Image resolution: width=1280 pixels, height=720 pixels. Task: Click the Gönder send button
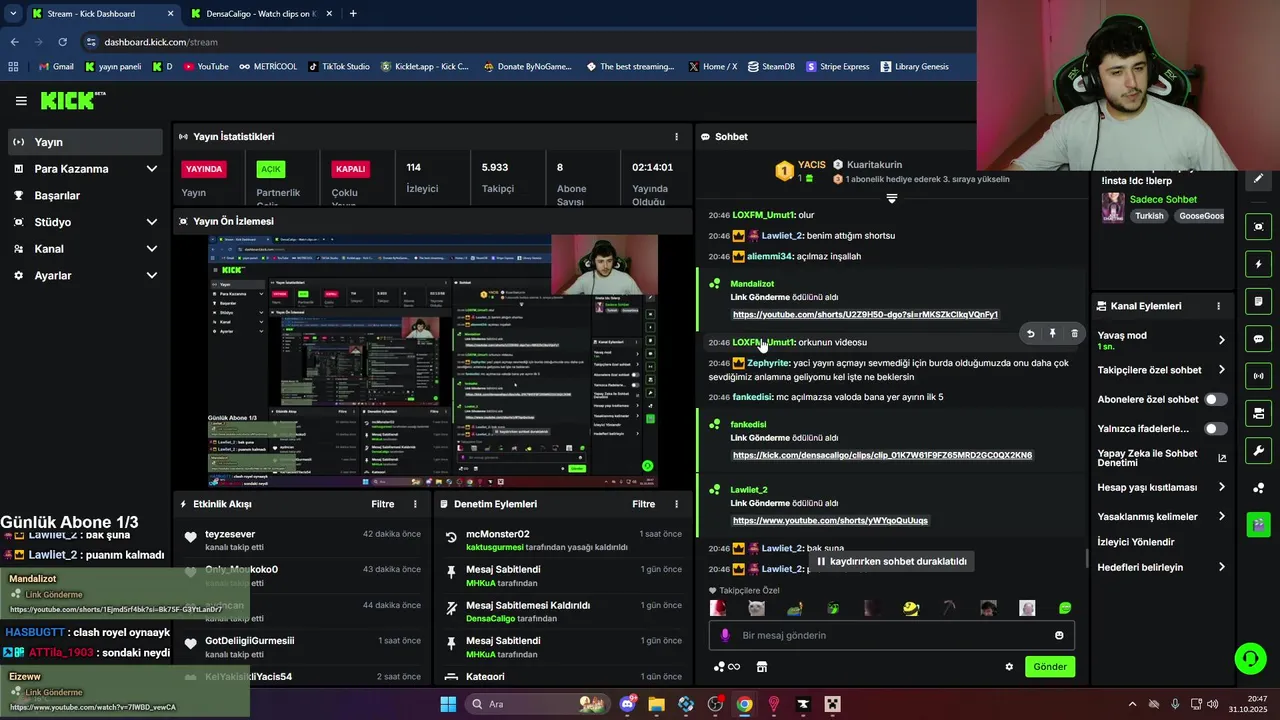(x=1050, y=667)
